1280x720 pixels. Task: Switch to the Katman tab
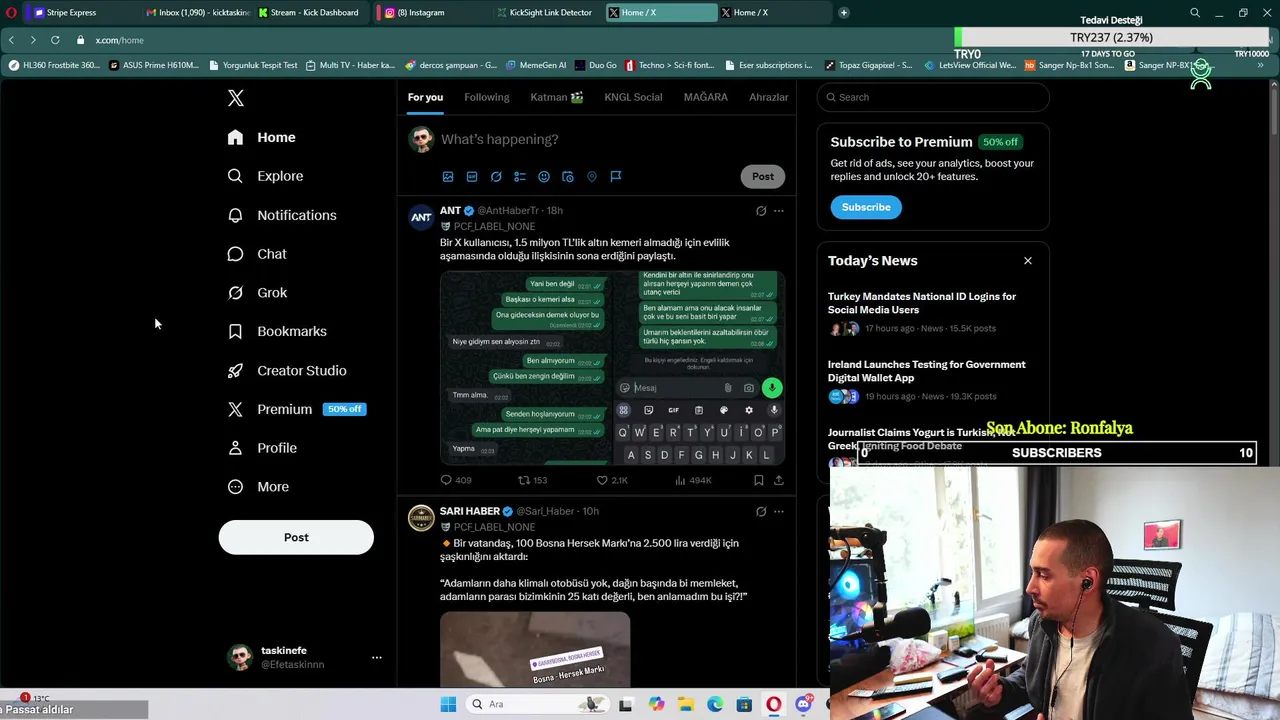pos(556,97)
